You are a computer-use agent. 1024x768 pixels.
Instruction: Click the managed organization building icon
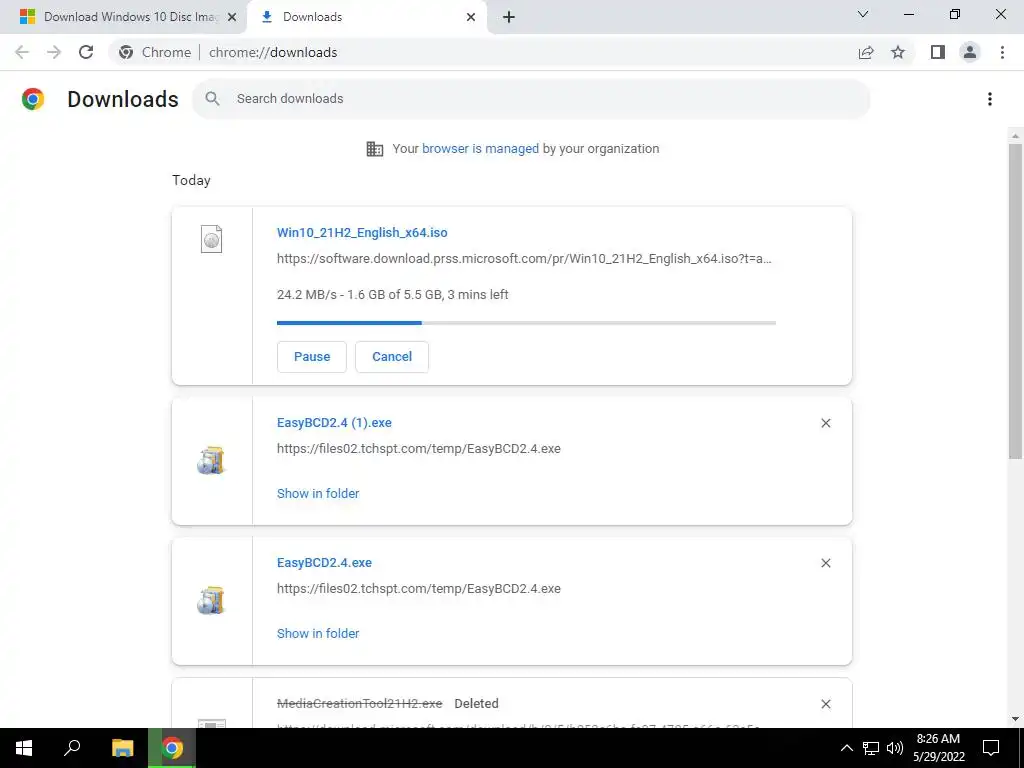[x=375, y=149]
